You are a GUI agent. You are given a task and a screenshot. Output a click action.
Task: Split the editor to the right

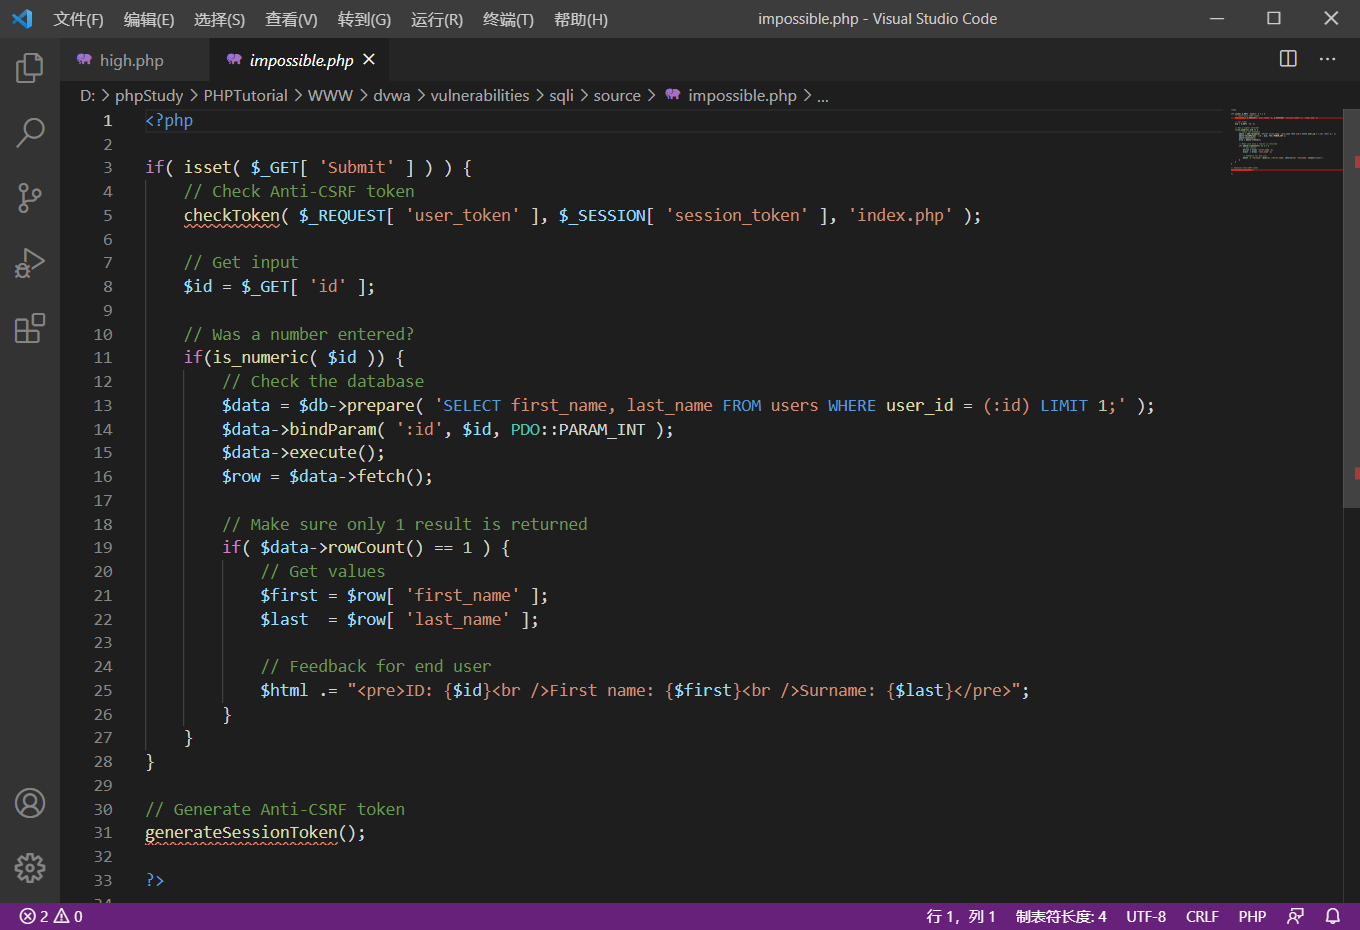(x=1288, y=59)
